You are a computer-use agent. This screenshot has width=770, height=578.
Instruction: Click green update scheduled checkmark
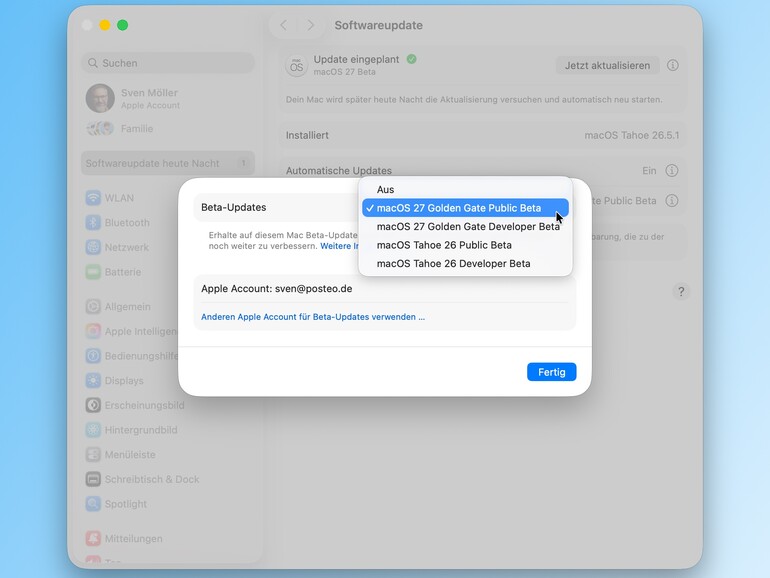(x=412, y=59)
